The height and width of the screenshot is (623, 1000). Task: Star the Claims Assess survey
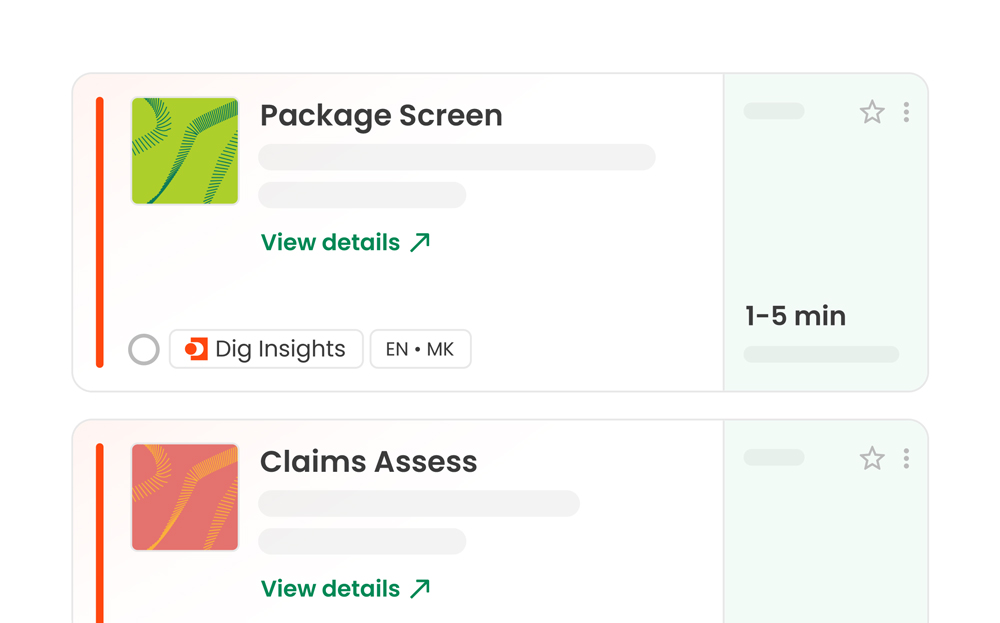coord(871,458)
